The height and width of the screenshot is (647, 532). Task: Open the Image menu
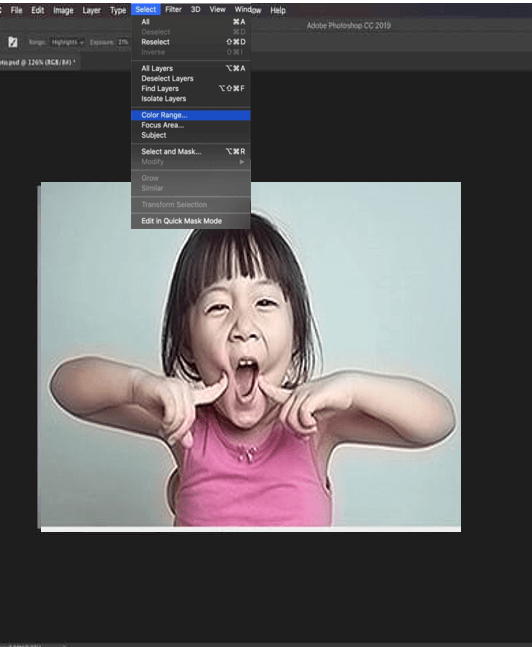pos(63,10)
